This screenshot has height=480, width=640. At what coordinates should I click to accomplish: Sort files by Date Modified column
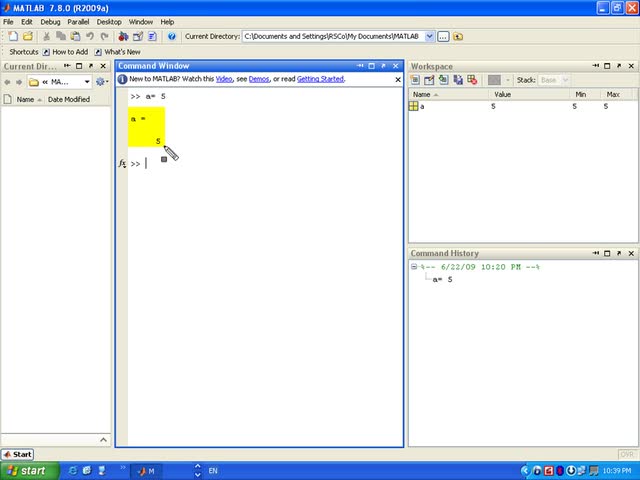click(x=69, y=99)
